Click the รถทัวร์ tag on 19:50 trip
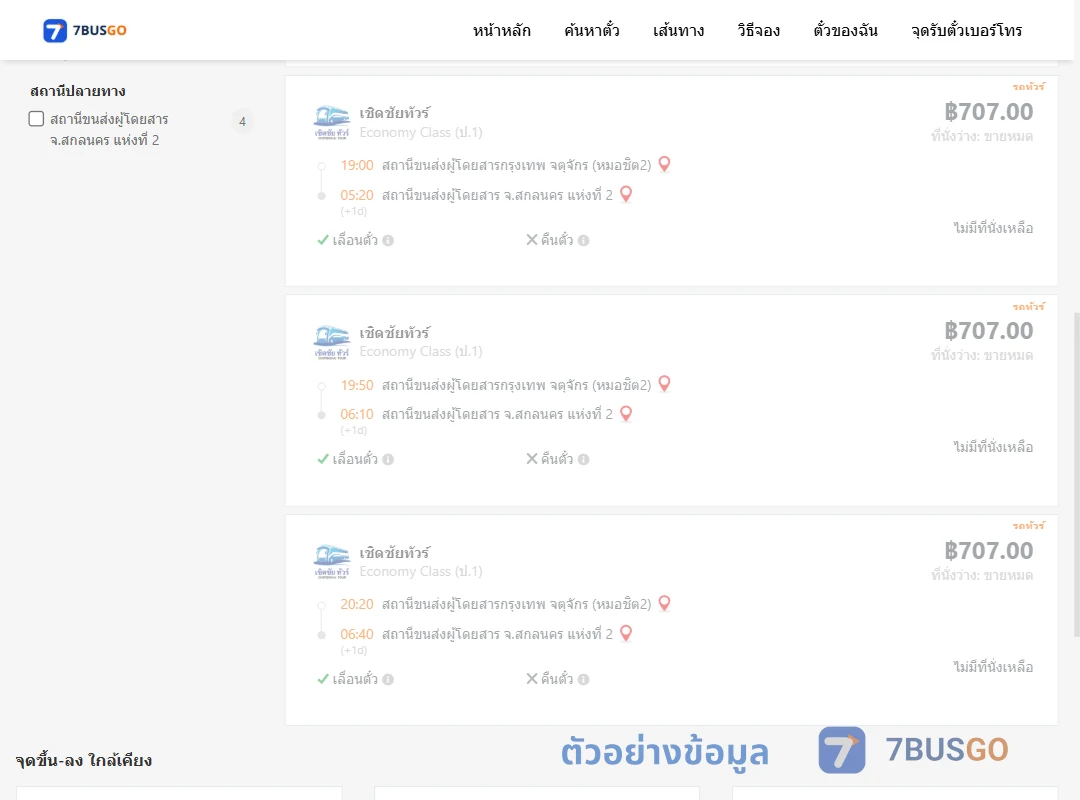Image resolution: width=1080 pixels, height=800 pixels. 1028,306
